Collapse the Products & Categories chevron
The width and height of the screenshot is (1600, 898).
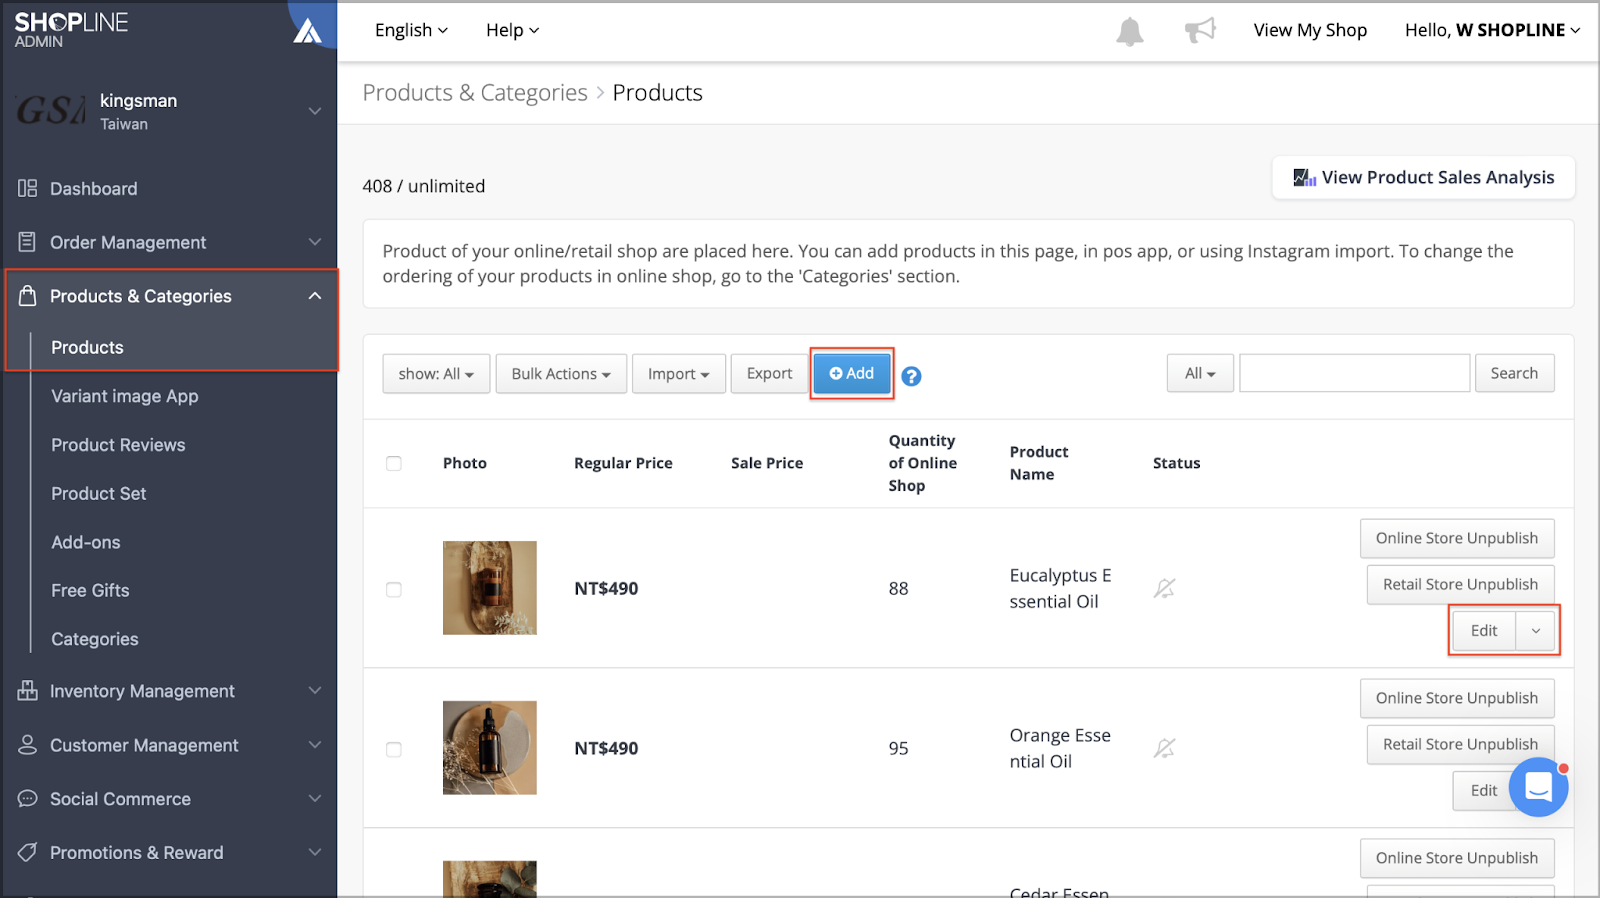click(315, 296)
